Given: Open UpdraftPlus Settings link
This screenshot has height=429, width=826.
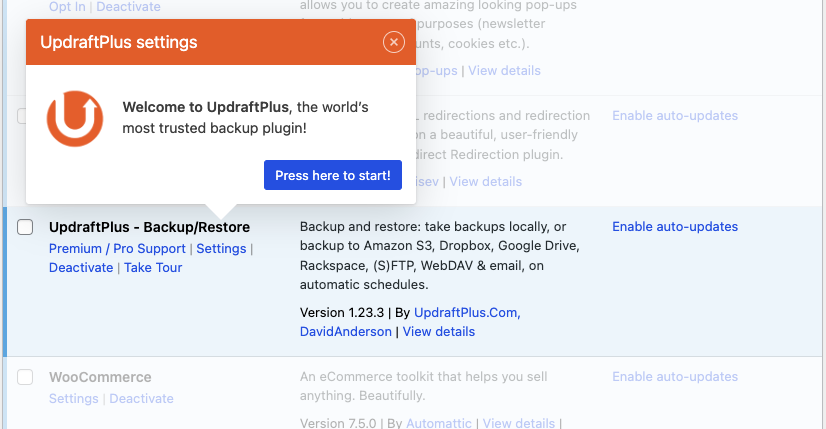Looking at the screenshot, I should click(221, 248).
